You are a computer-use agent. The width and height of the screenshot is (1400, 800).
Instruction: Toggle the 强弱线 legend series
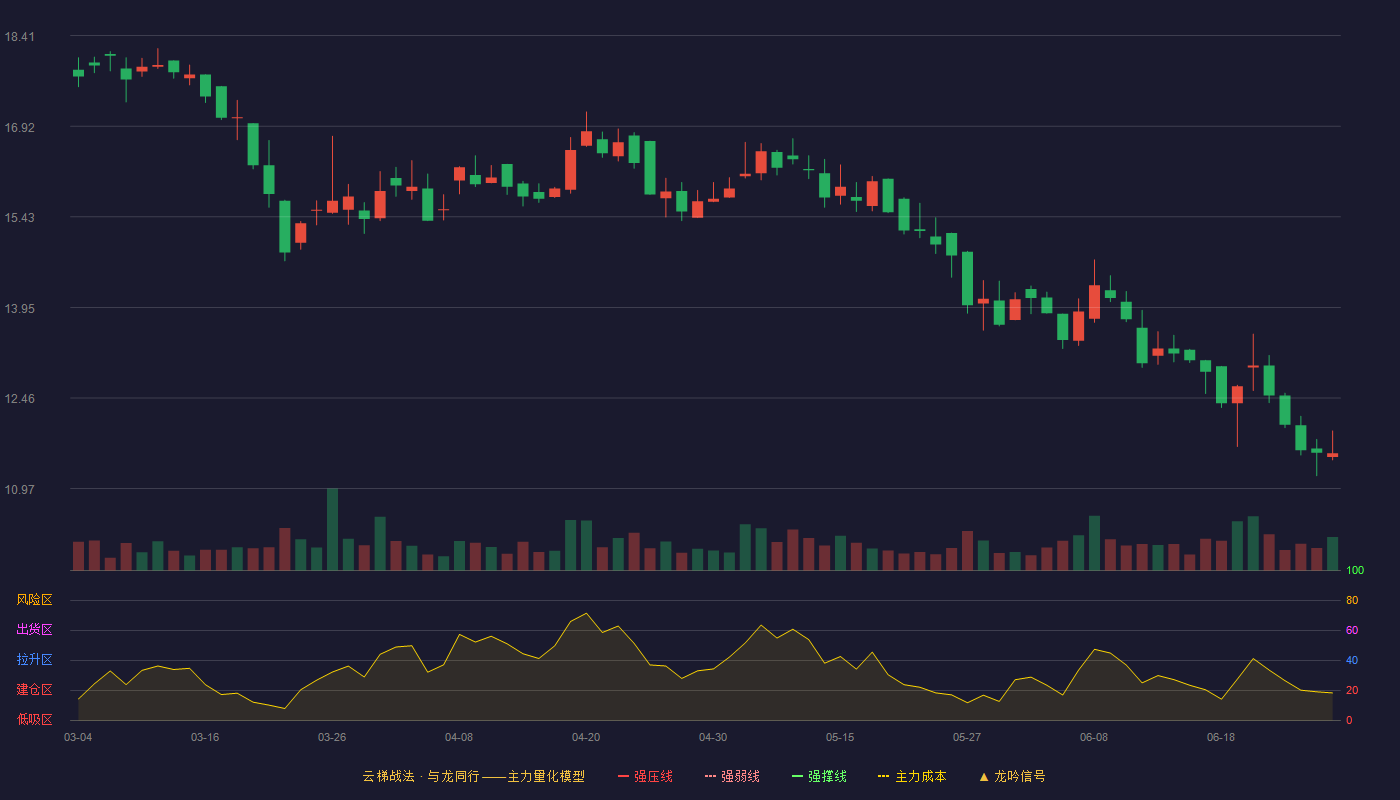pos(732,776)
